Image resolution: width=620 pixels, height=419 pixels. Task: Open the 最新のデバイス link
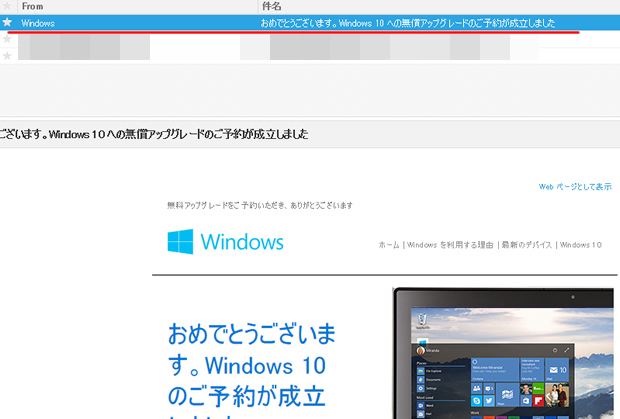[526, 245]
